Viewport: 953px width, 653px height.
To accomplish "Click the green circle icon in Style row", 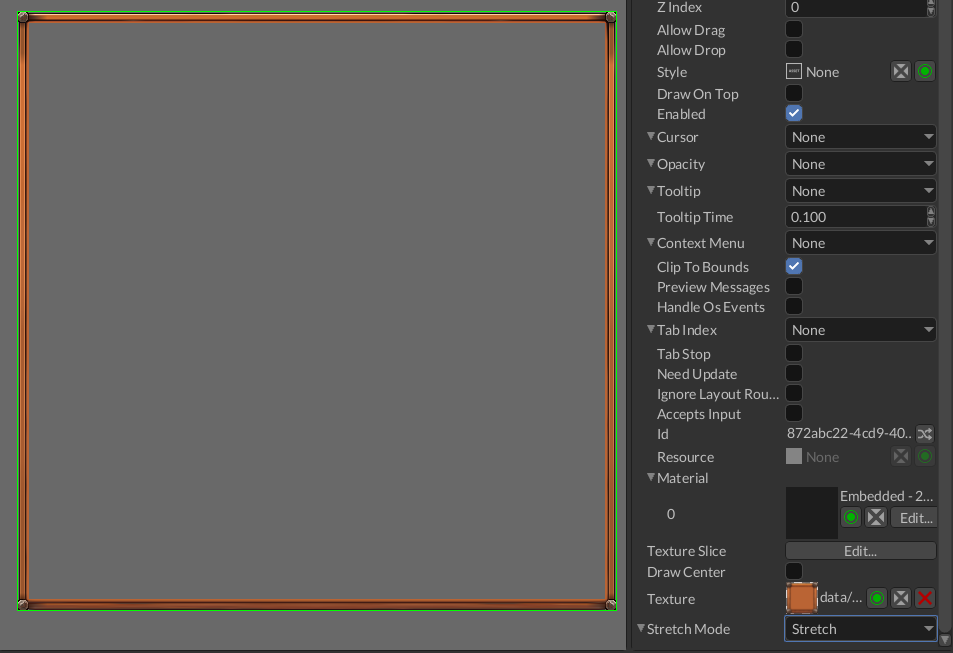I will pyautogui.click(x=925, y=72).
